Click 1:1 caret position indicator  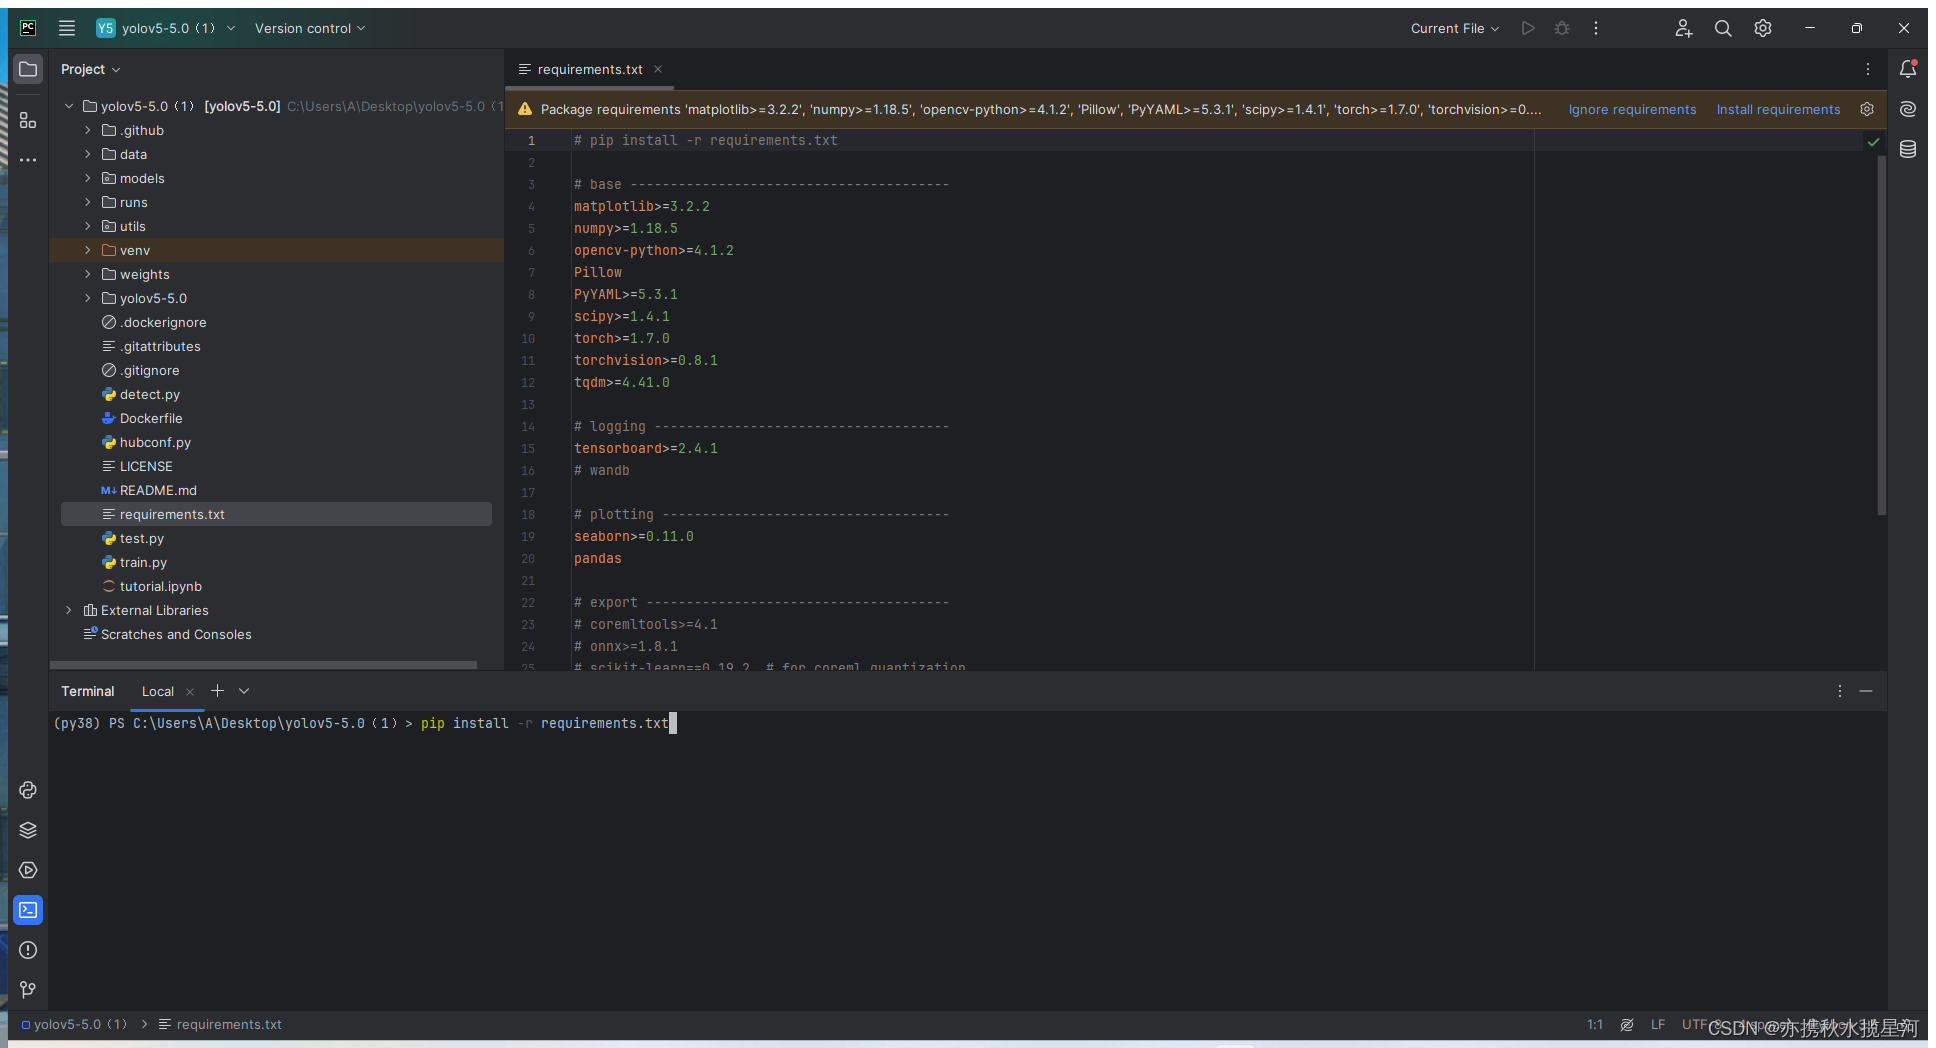point(1595,1025)
